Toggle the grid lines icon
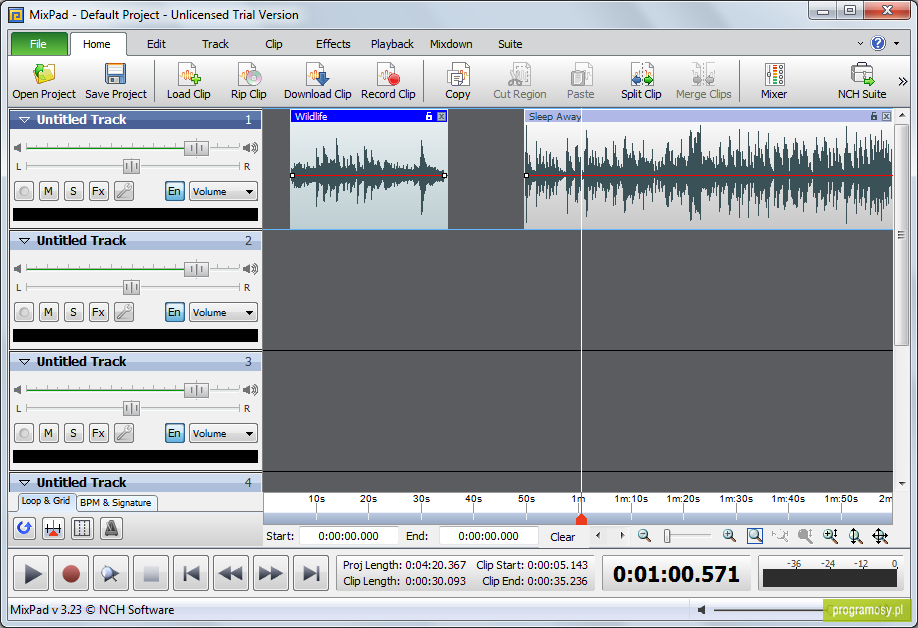 pyautogui.click(x=82, y=529)
